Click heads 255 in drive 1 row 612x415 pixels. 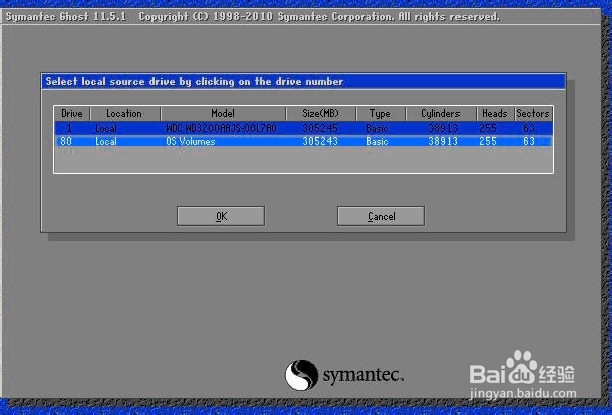tap(488, 128)
